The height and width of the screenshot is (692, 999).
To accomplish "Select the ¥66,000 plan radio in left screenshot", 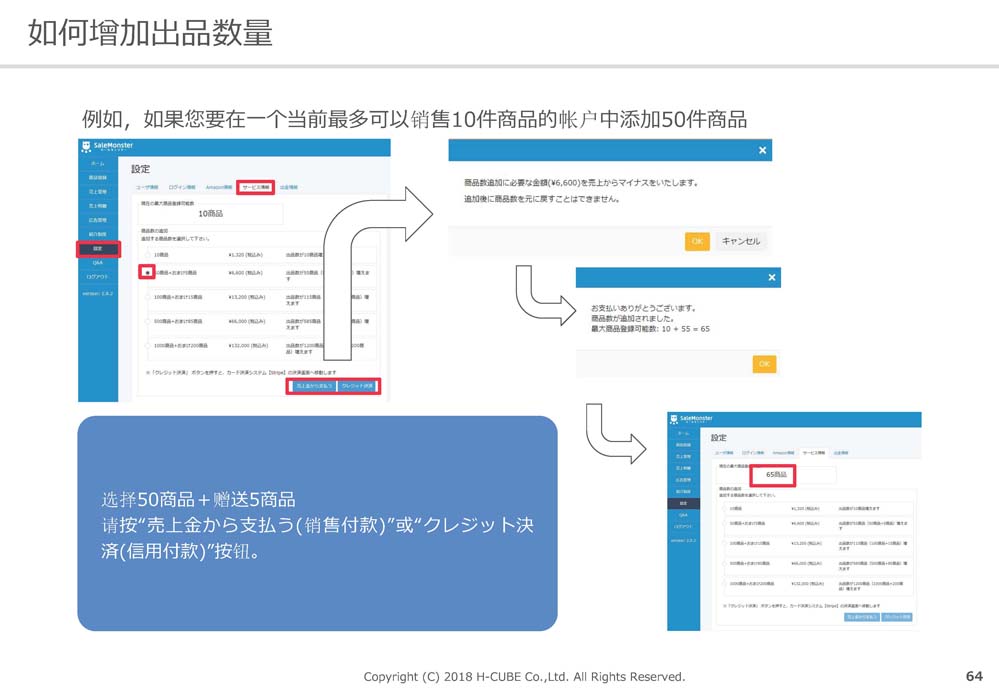I will click(148, 322).
